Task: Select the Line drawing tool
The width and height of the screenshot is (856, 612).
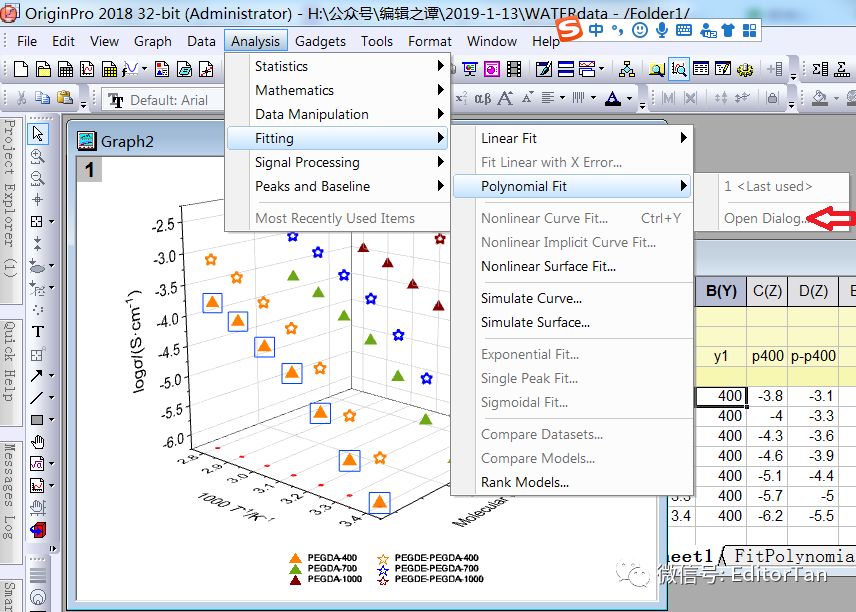Action: coord(37,397)
